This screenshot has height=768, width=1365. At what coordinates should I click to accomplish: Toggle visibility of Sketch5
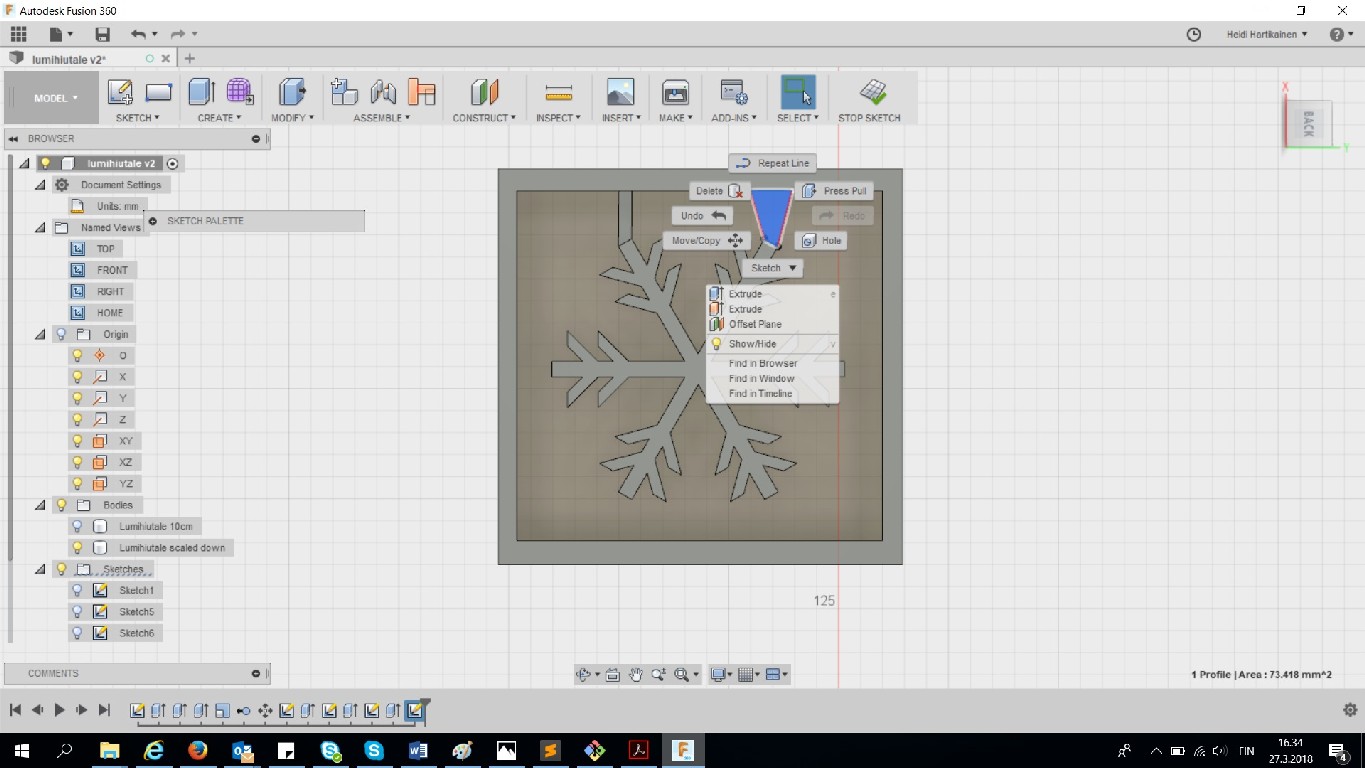coord(77,612)
